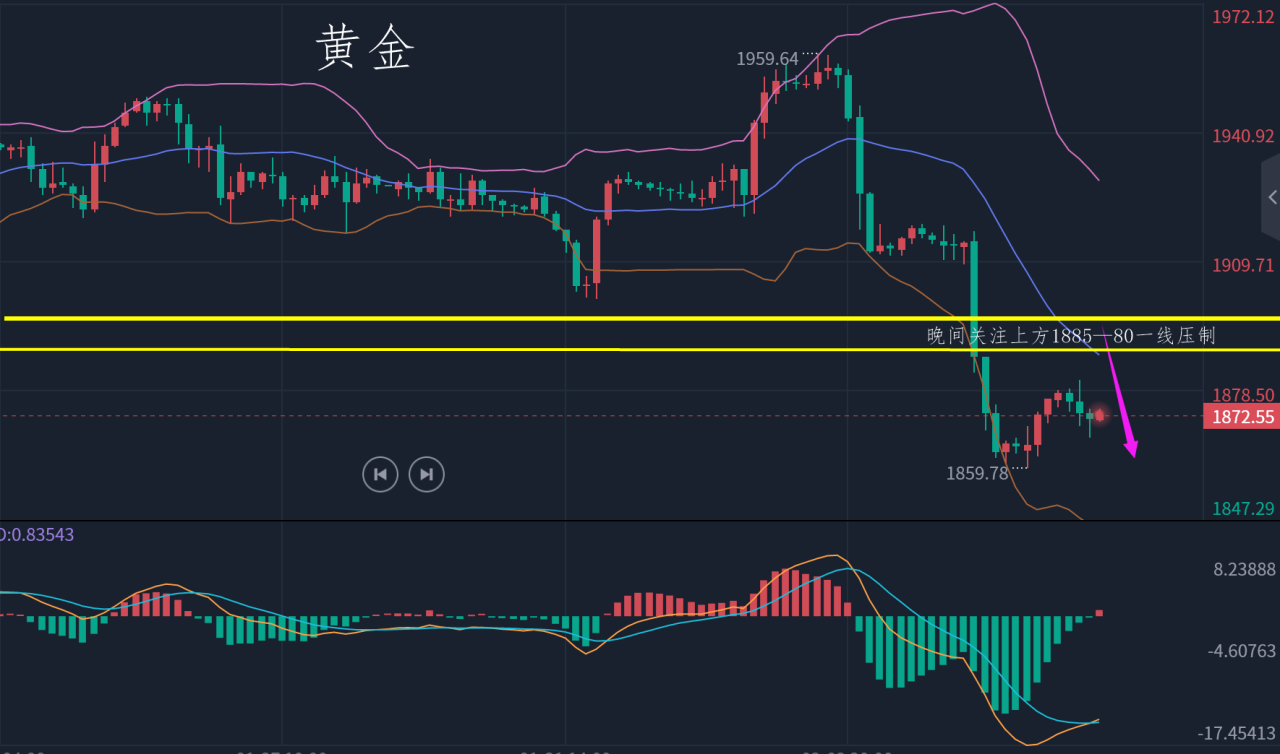Click the 1909.71 price axis label
Image resolution: width=1280 pixels, height=754 pixels.
[x=1243, y=266]
